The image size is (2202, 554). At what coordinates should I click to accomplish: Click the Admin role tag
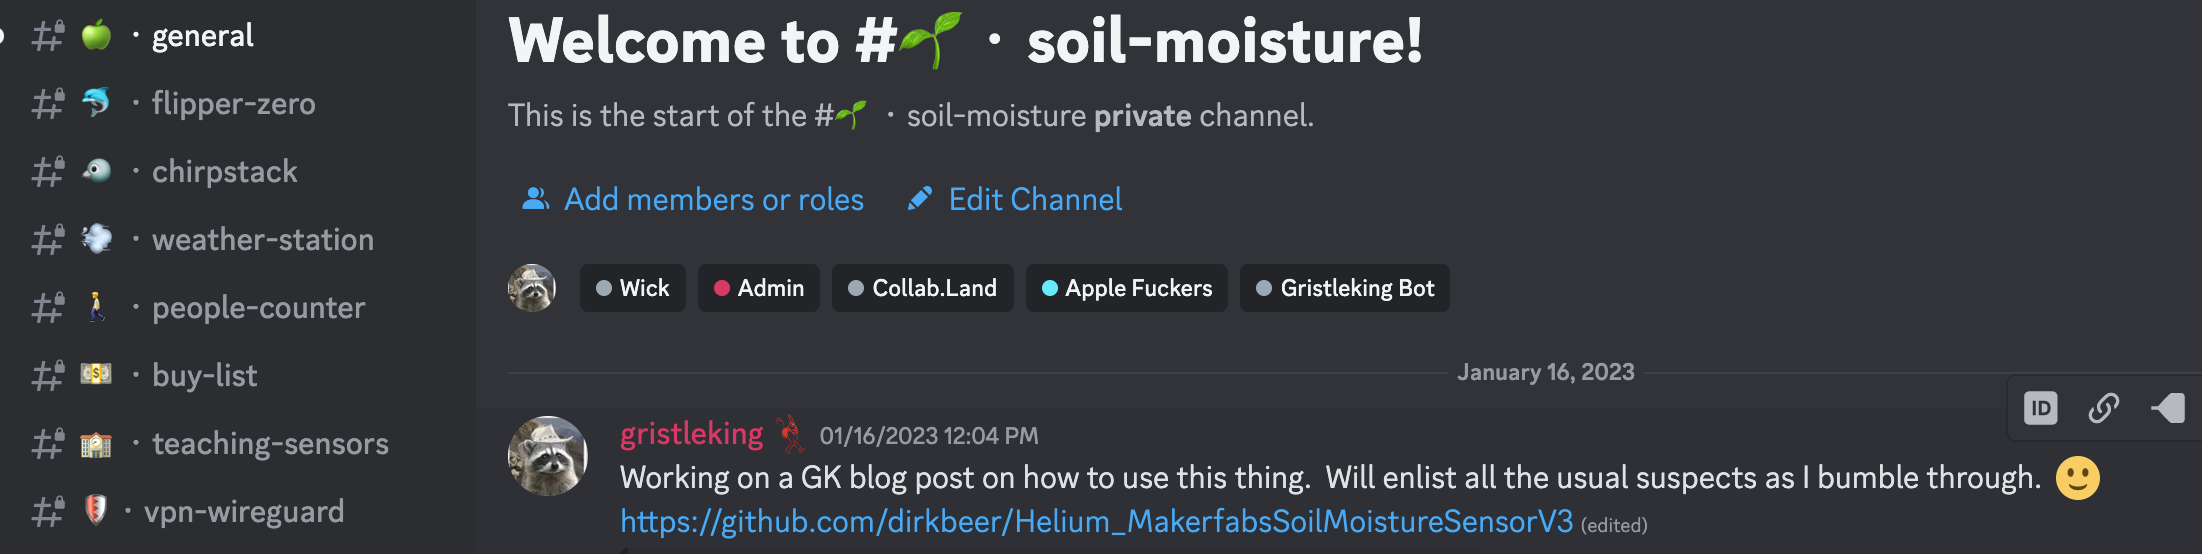[759, 288]
